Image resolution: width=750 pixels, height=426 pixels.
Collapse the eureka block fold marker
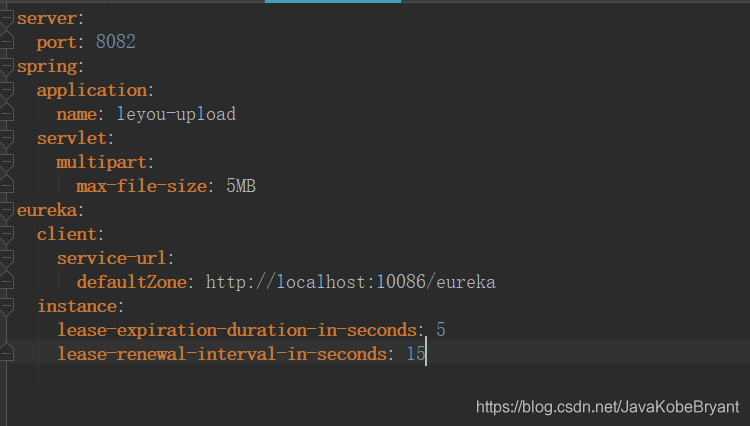coord(6,211)
